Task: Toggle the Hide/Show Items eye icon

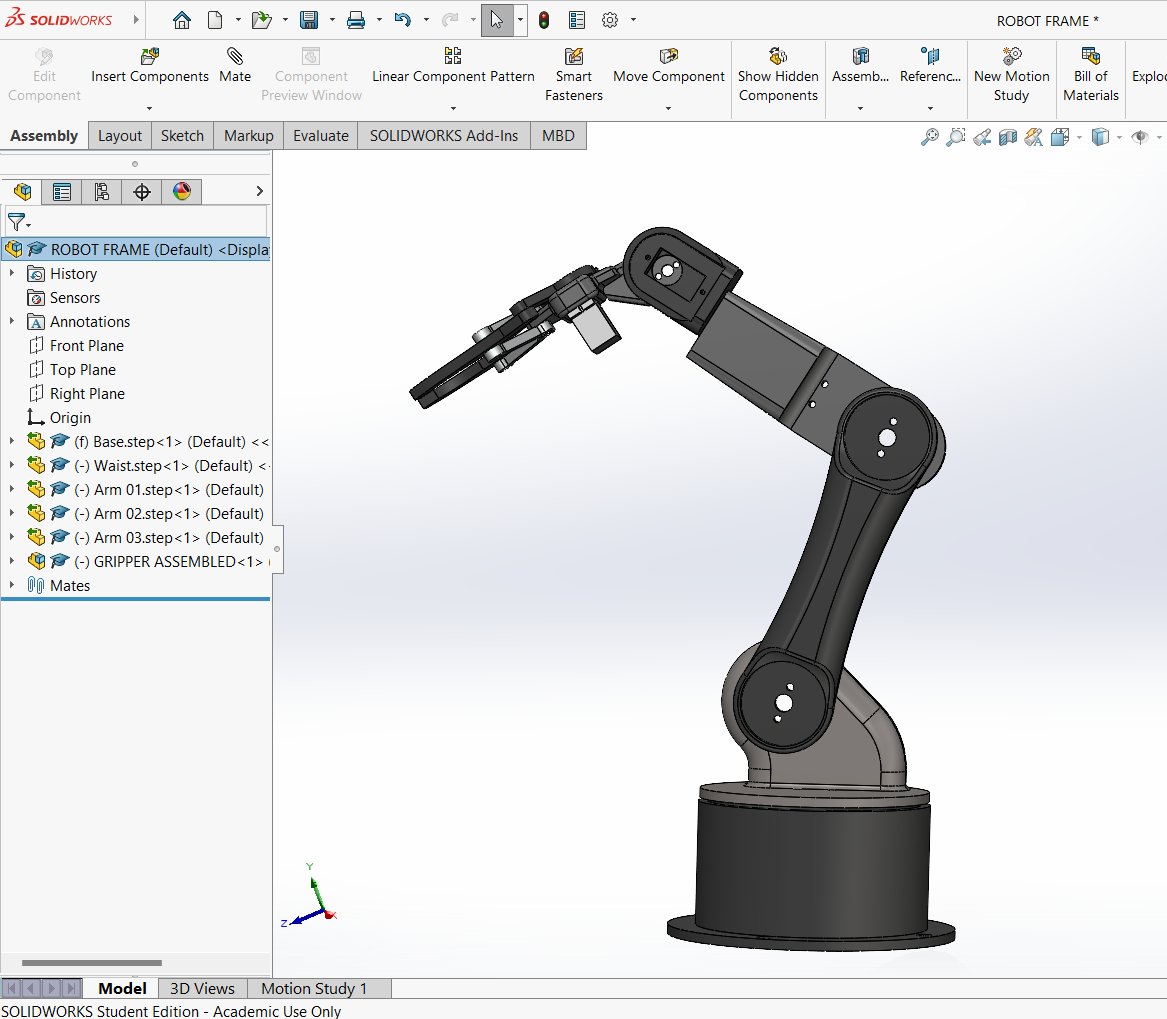Action: tap(1139, 137)
